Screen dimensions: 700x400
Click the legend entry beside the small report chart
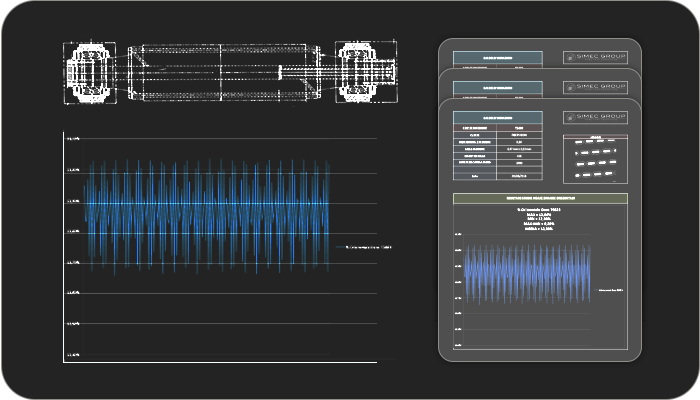608,290
